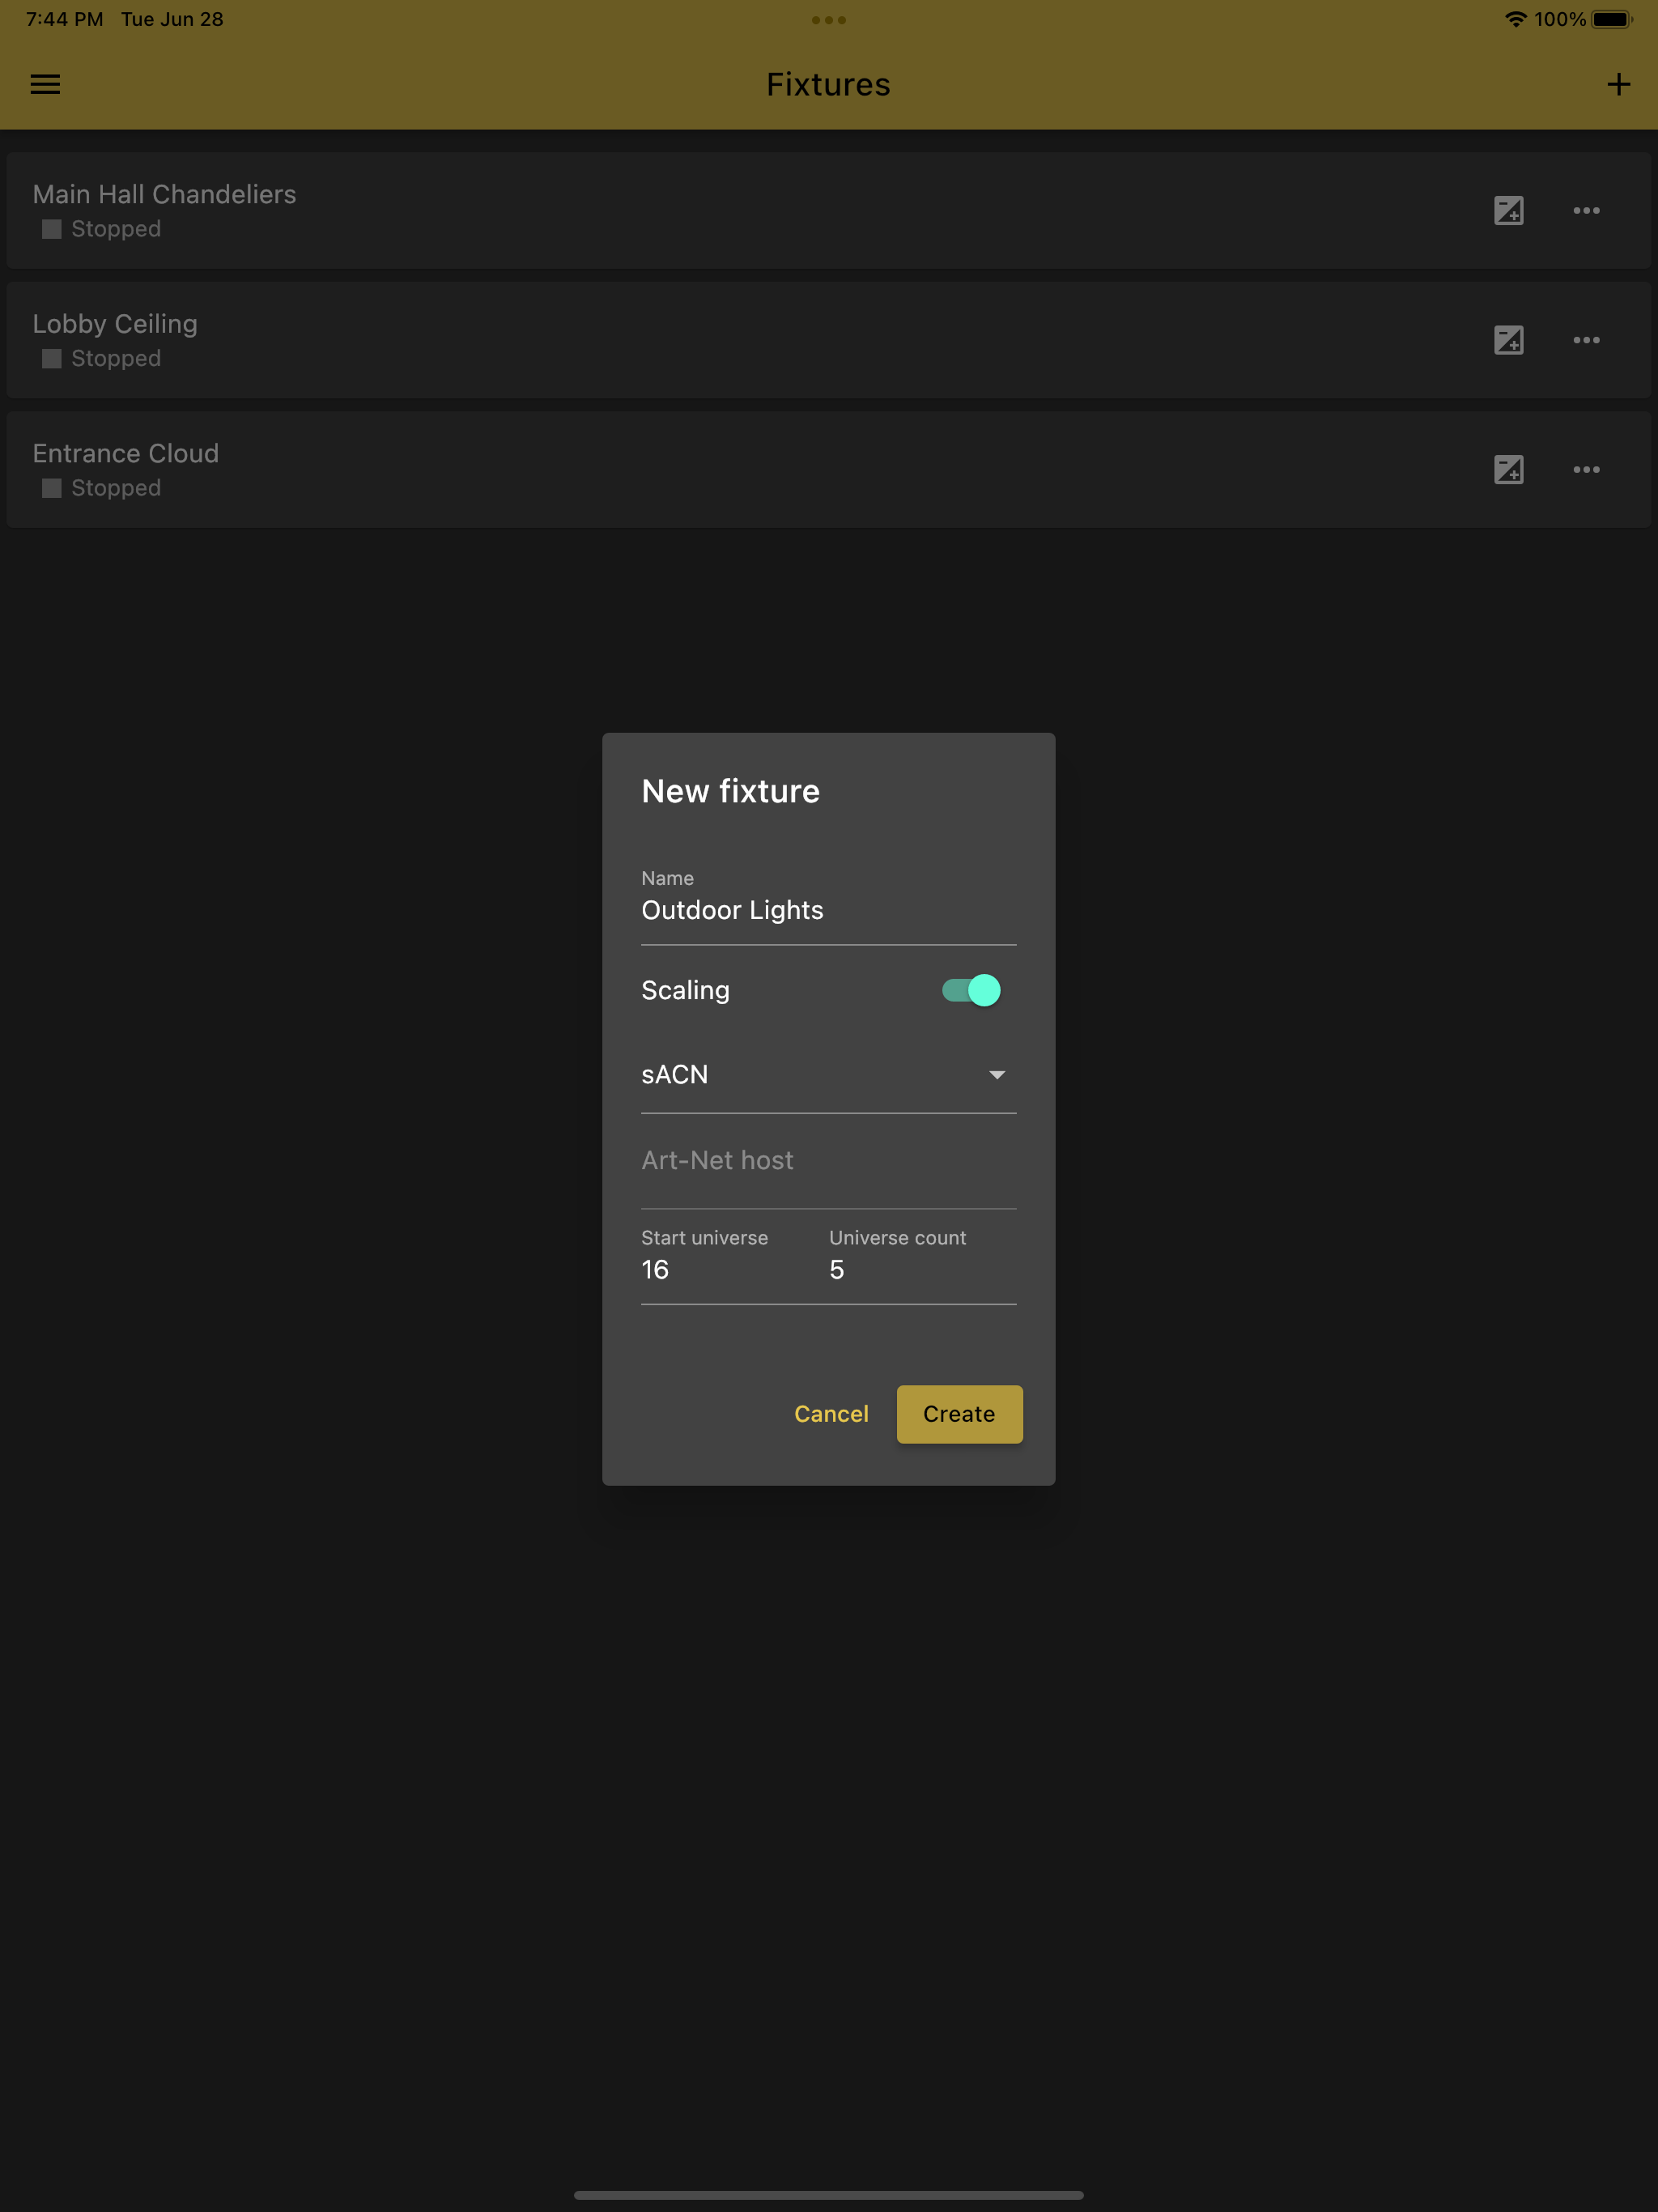Select the Entrance Cloud fixture name

coord(126,453)
